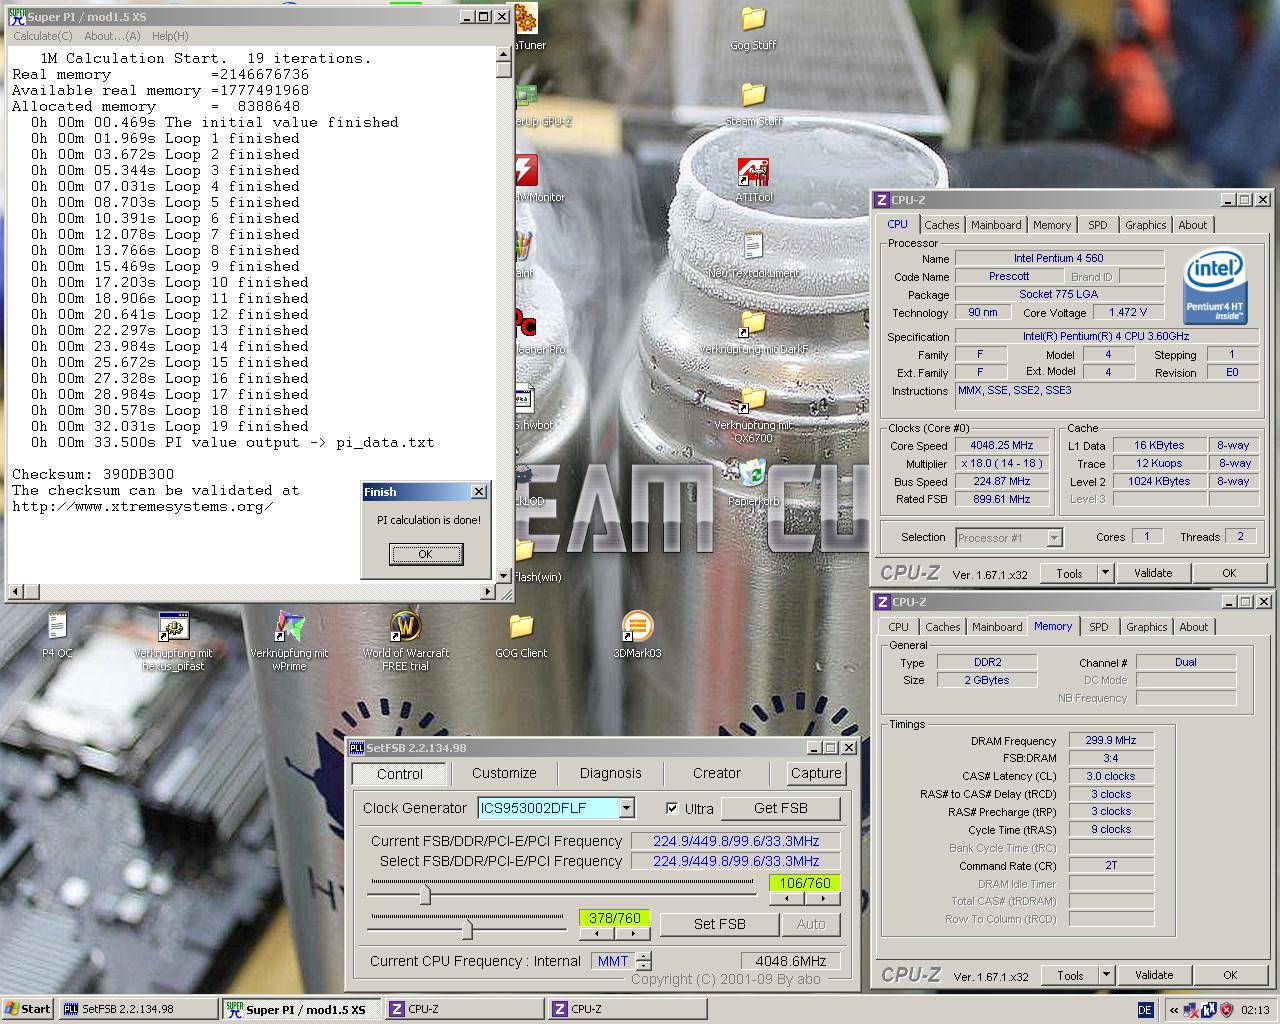Expand the Tools dropdown arrow in top CPU-Z

coord(1105,573)
